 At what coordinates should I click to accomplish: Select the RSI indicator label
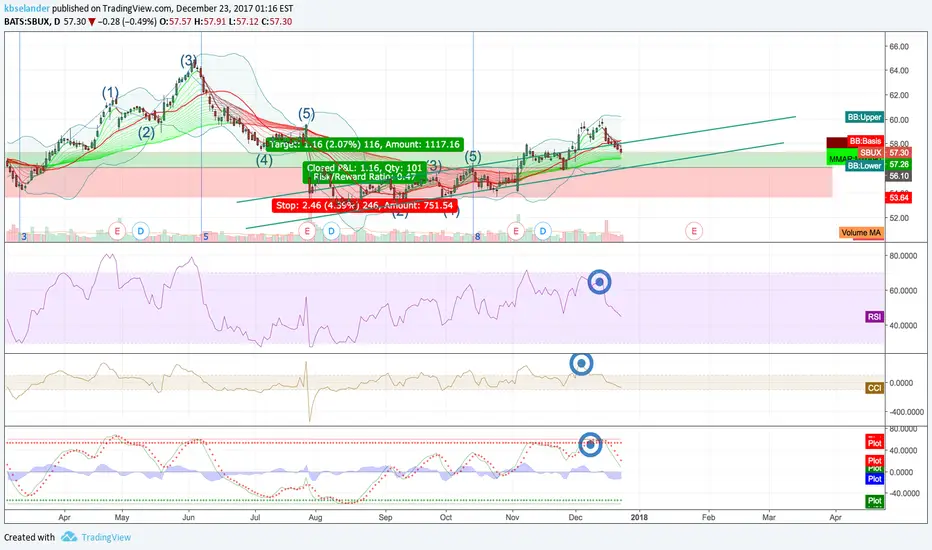874,317
